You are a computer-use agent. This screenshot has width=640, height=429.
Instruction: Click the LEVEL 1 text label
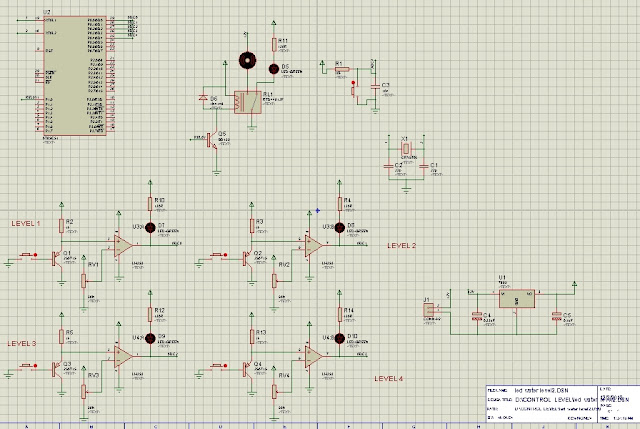click(26, 224)
